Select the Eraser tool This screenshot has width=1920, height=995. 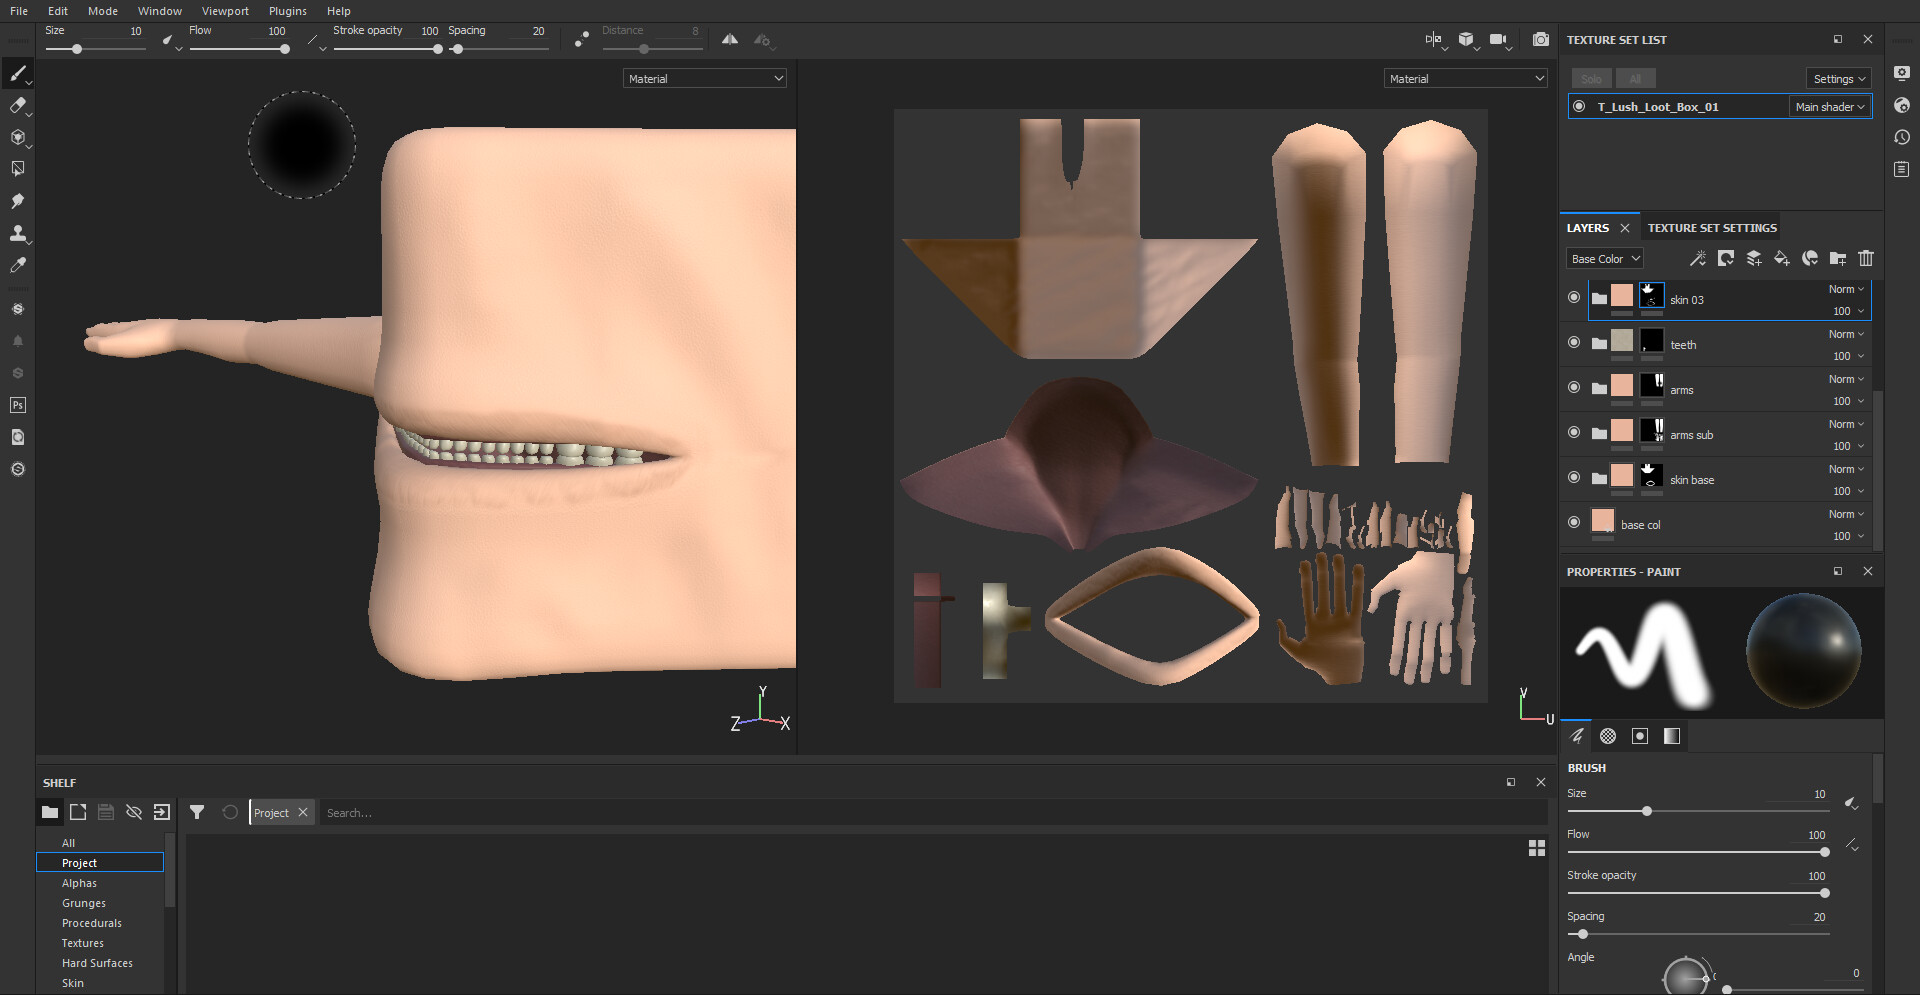click(18, 106)
